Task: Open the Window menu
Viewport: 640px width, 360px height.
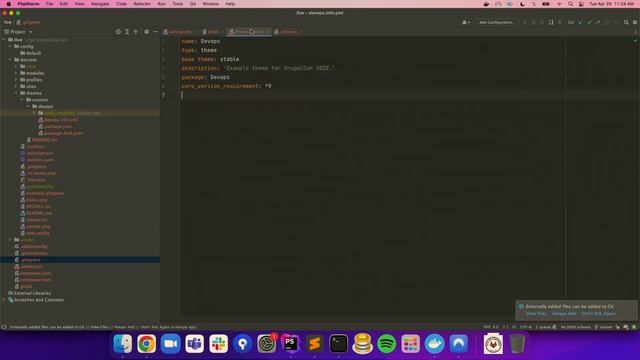Action: click(211, 4)
